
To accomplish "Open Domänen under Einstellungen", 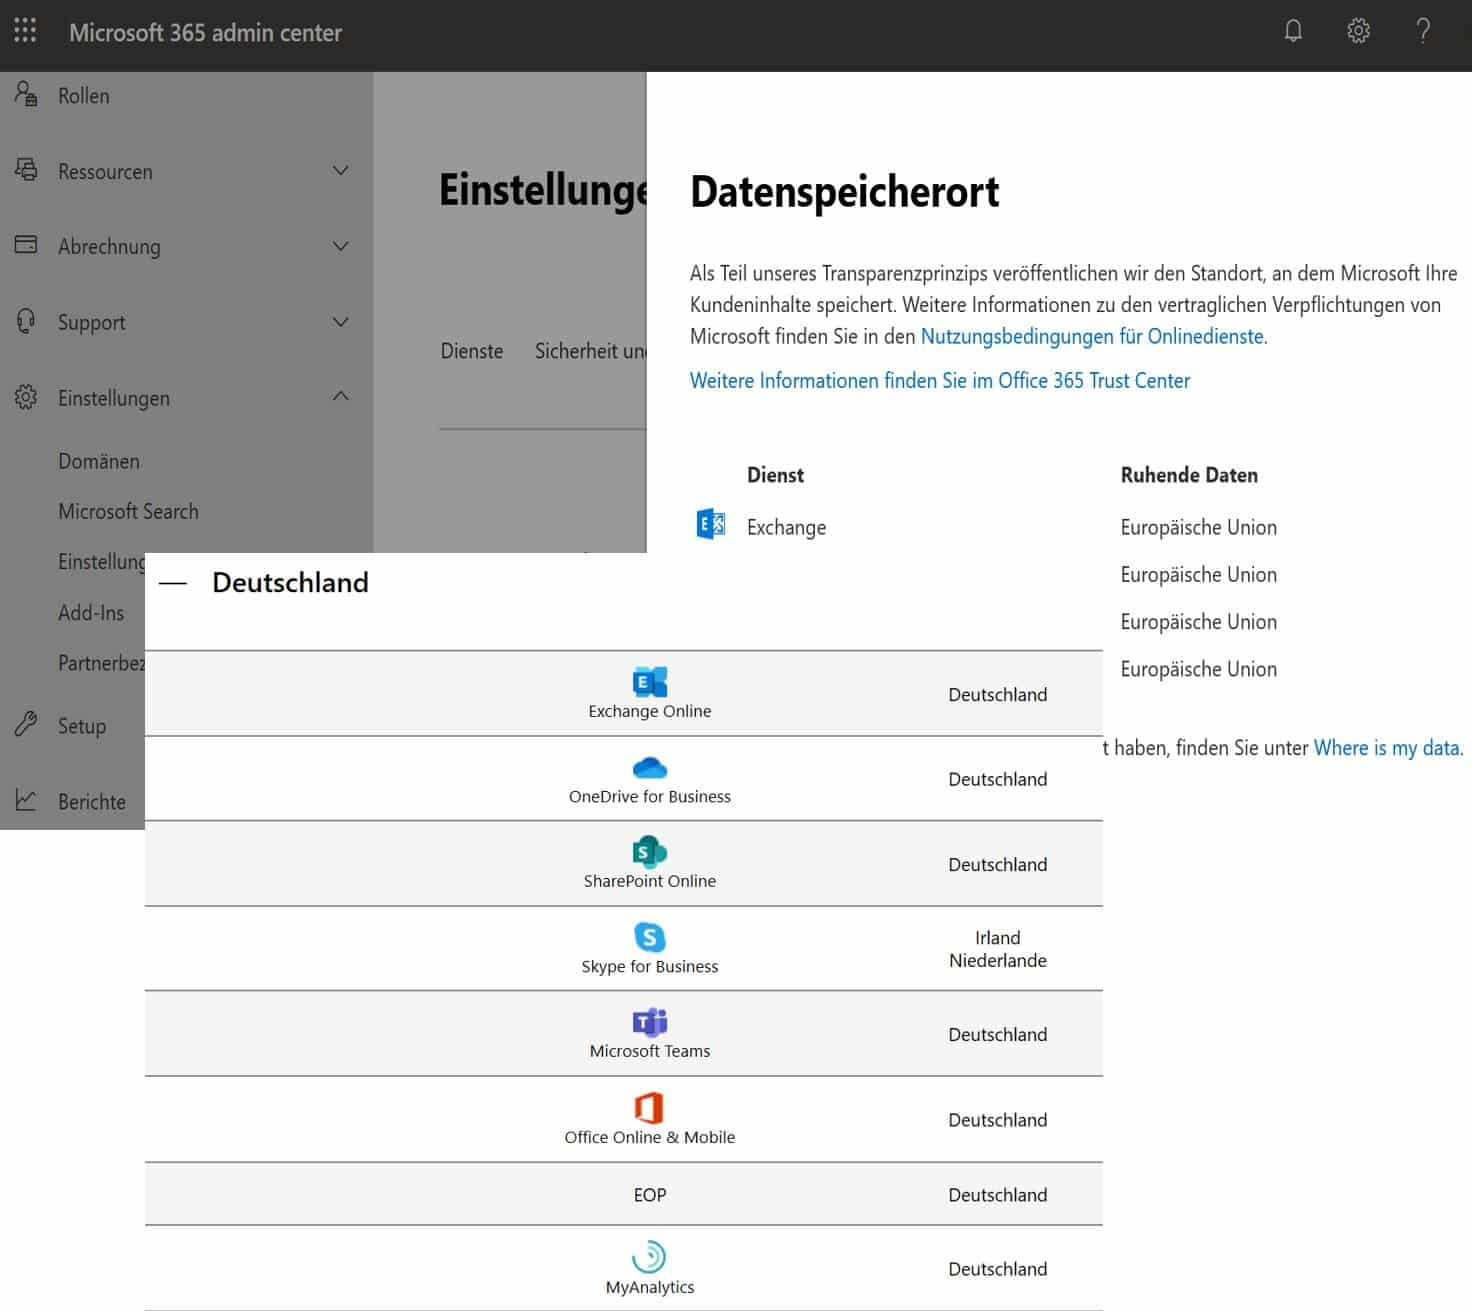I will [x=99, y=461].
